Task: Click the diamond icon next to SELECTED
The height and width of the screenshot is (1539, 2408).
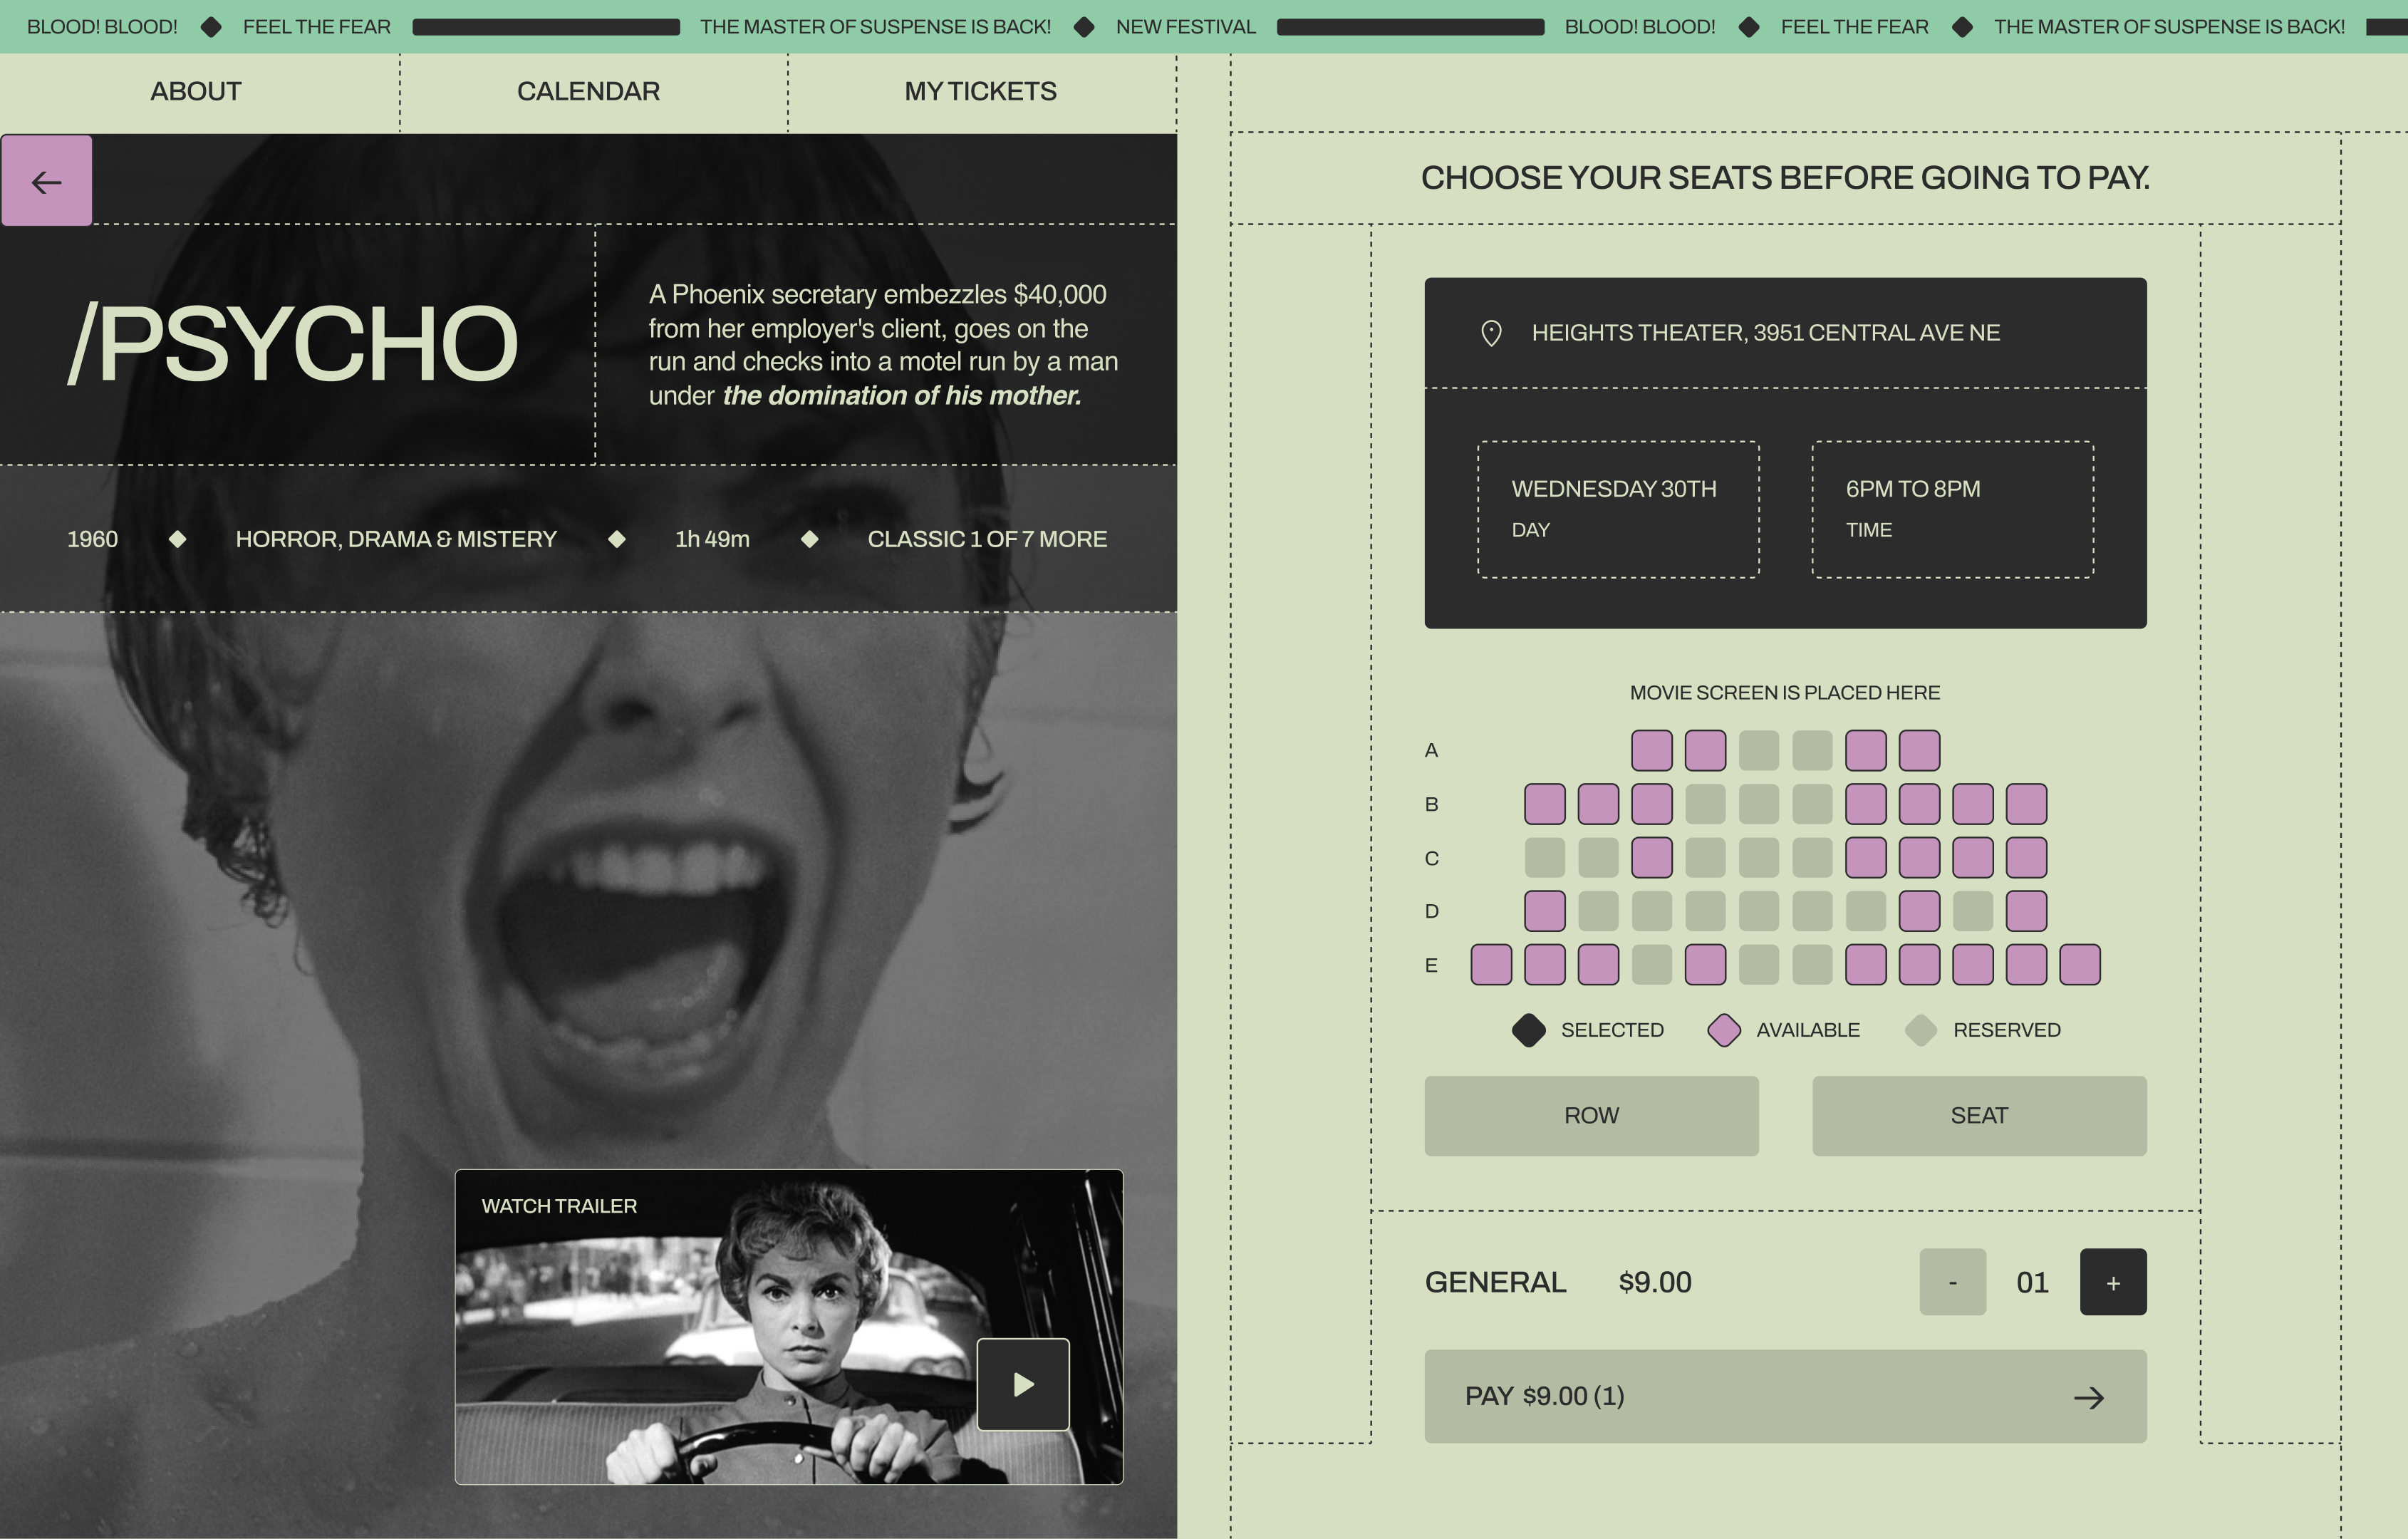Action: point(1529,1029)
